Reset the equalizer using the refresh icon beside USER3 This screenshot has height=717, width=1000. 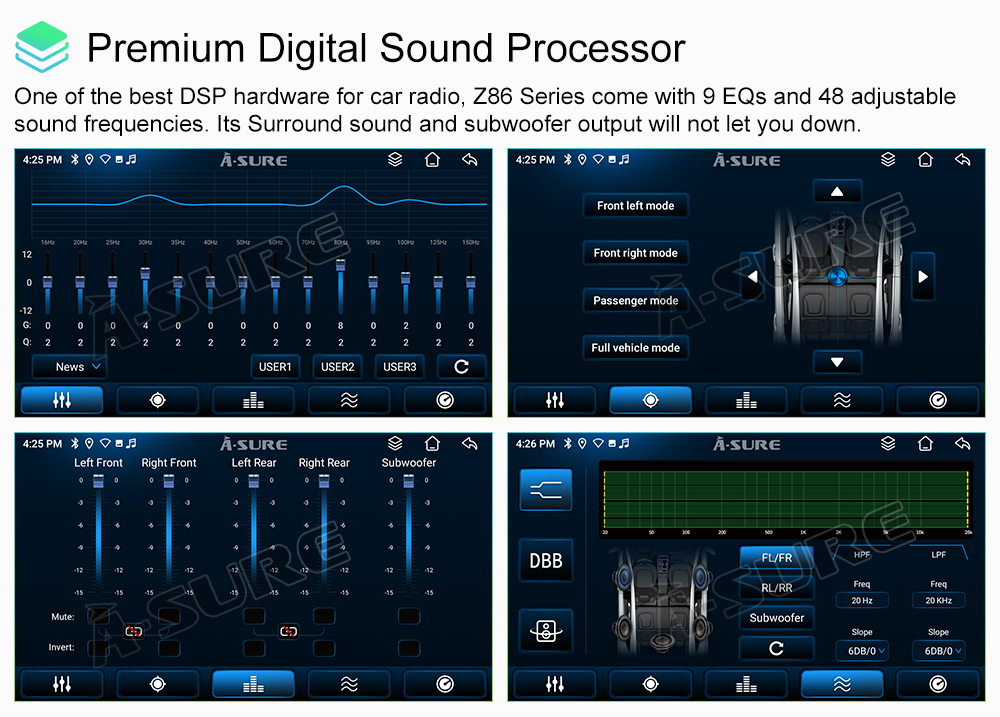point(461,367)
